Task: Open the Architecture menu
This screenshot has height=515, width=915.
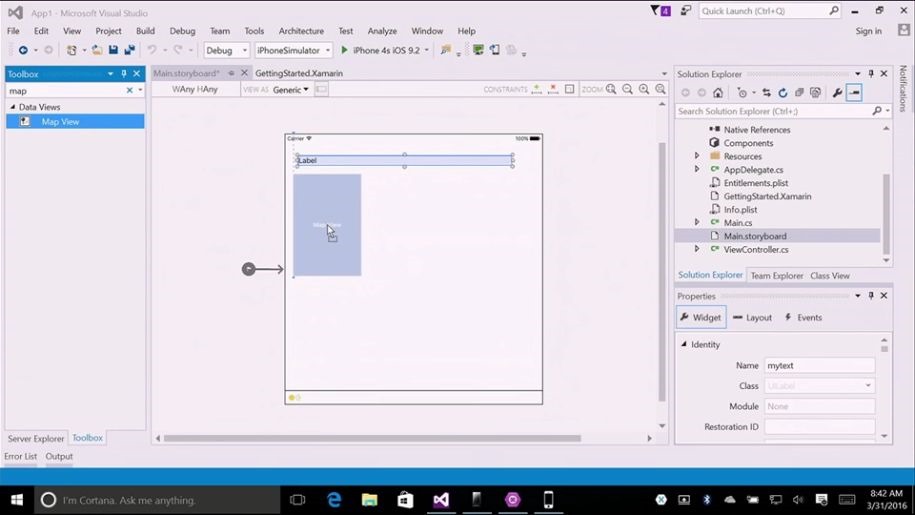Action: click(301, 31)
